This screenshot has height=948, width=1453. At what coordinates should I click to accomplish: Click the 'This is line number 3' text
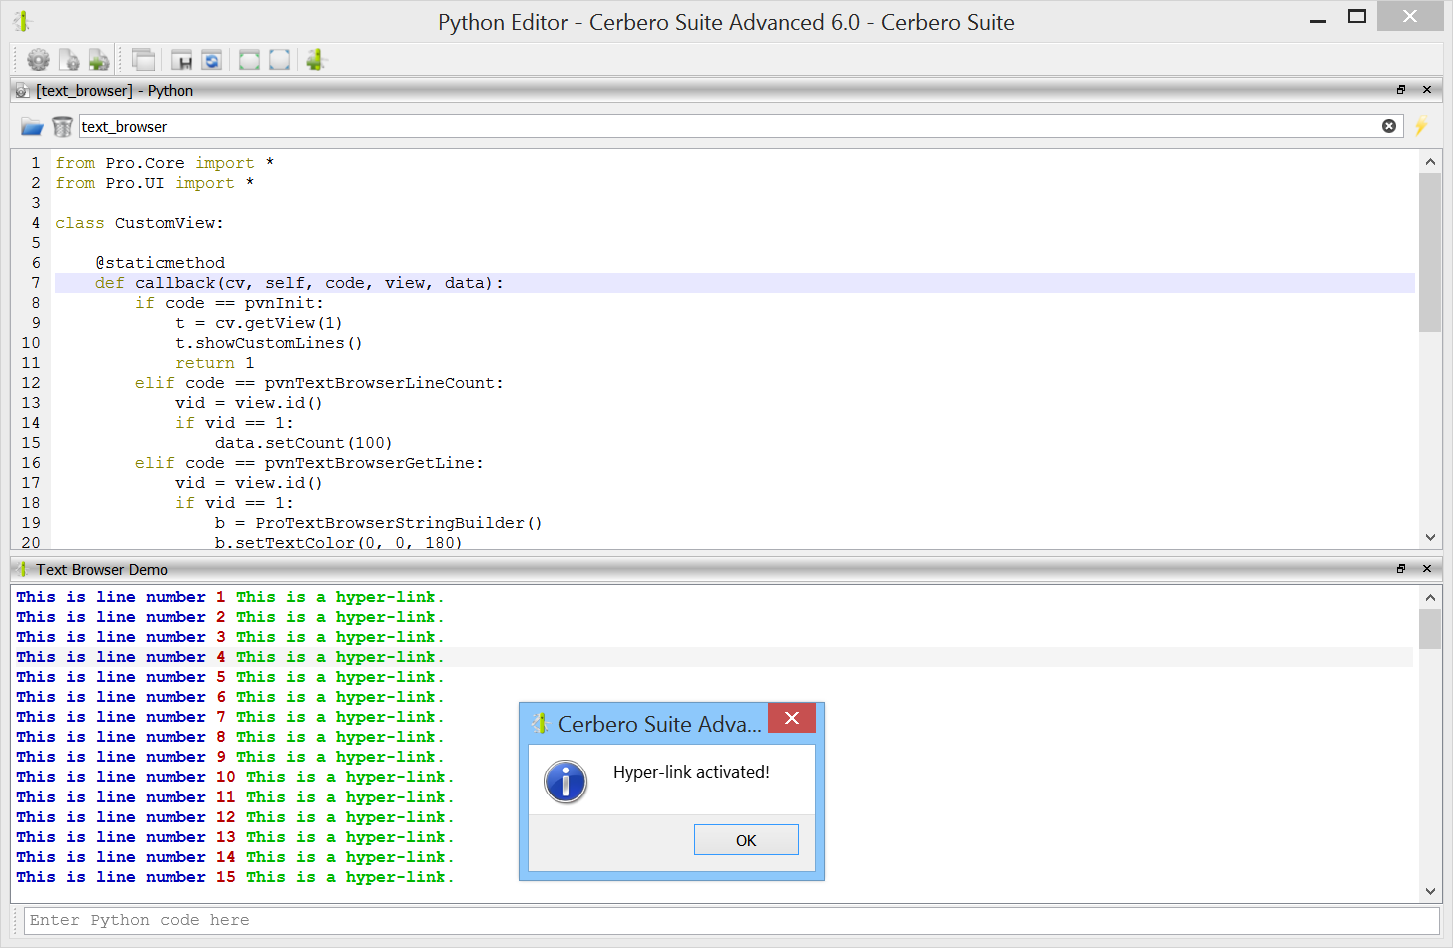coord(121,637)
